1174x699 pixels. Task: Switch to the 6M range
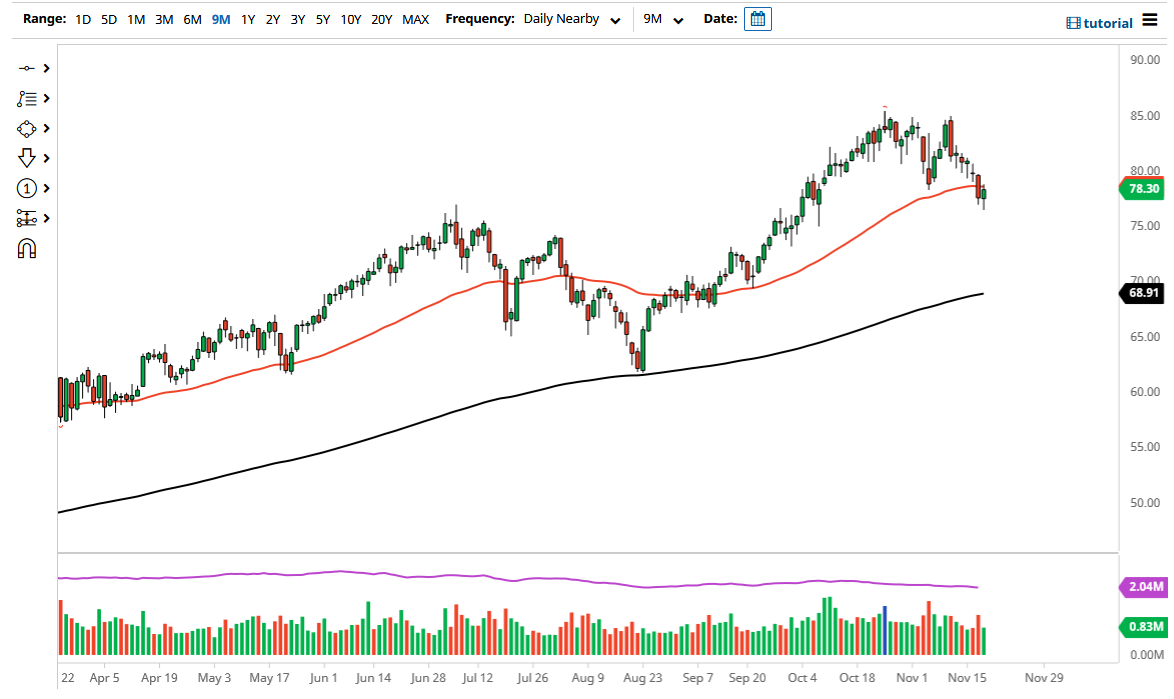(x=192, y=18)
